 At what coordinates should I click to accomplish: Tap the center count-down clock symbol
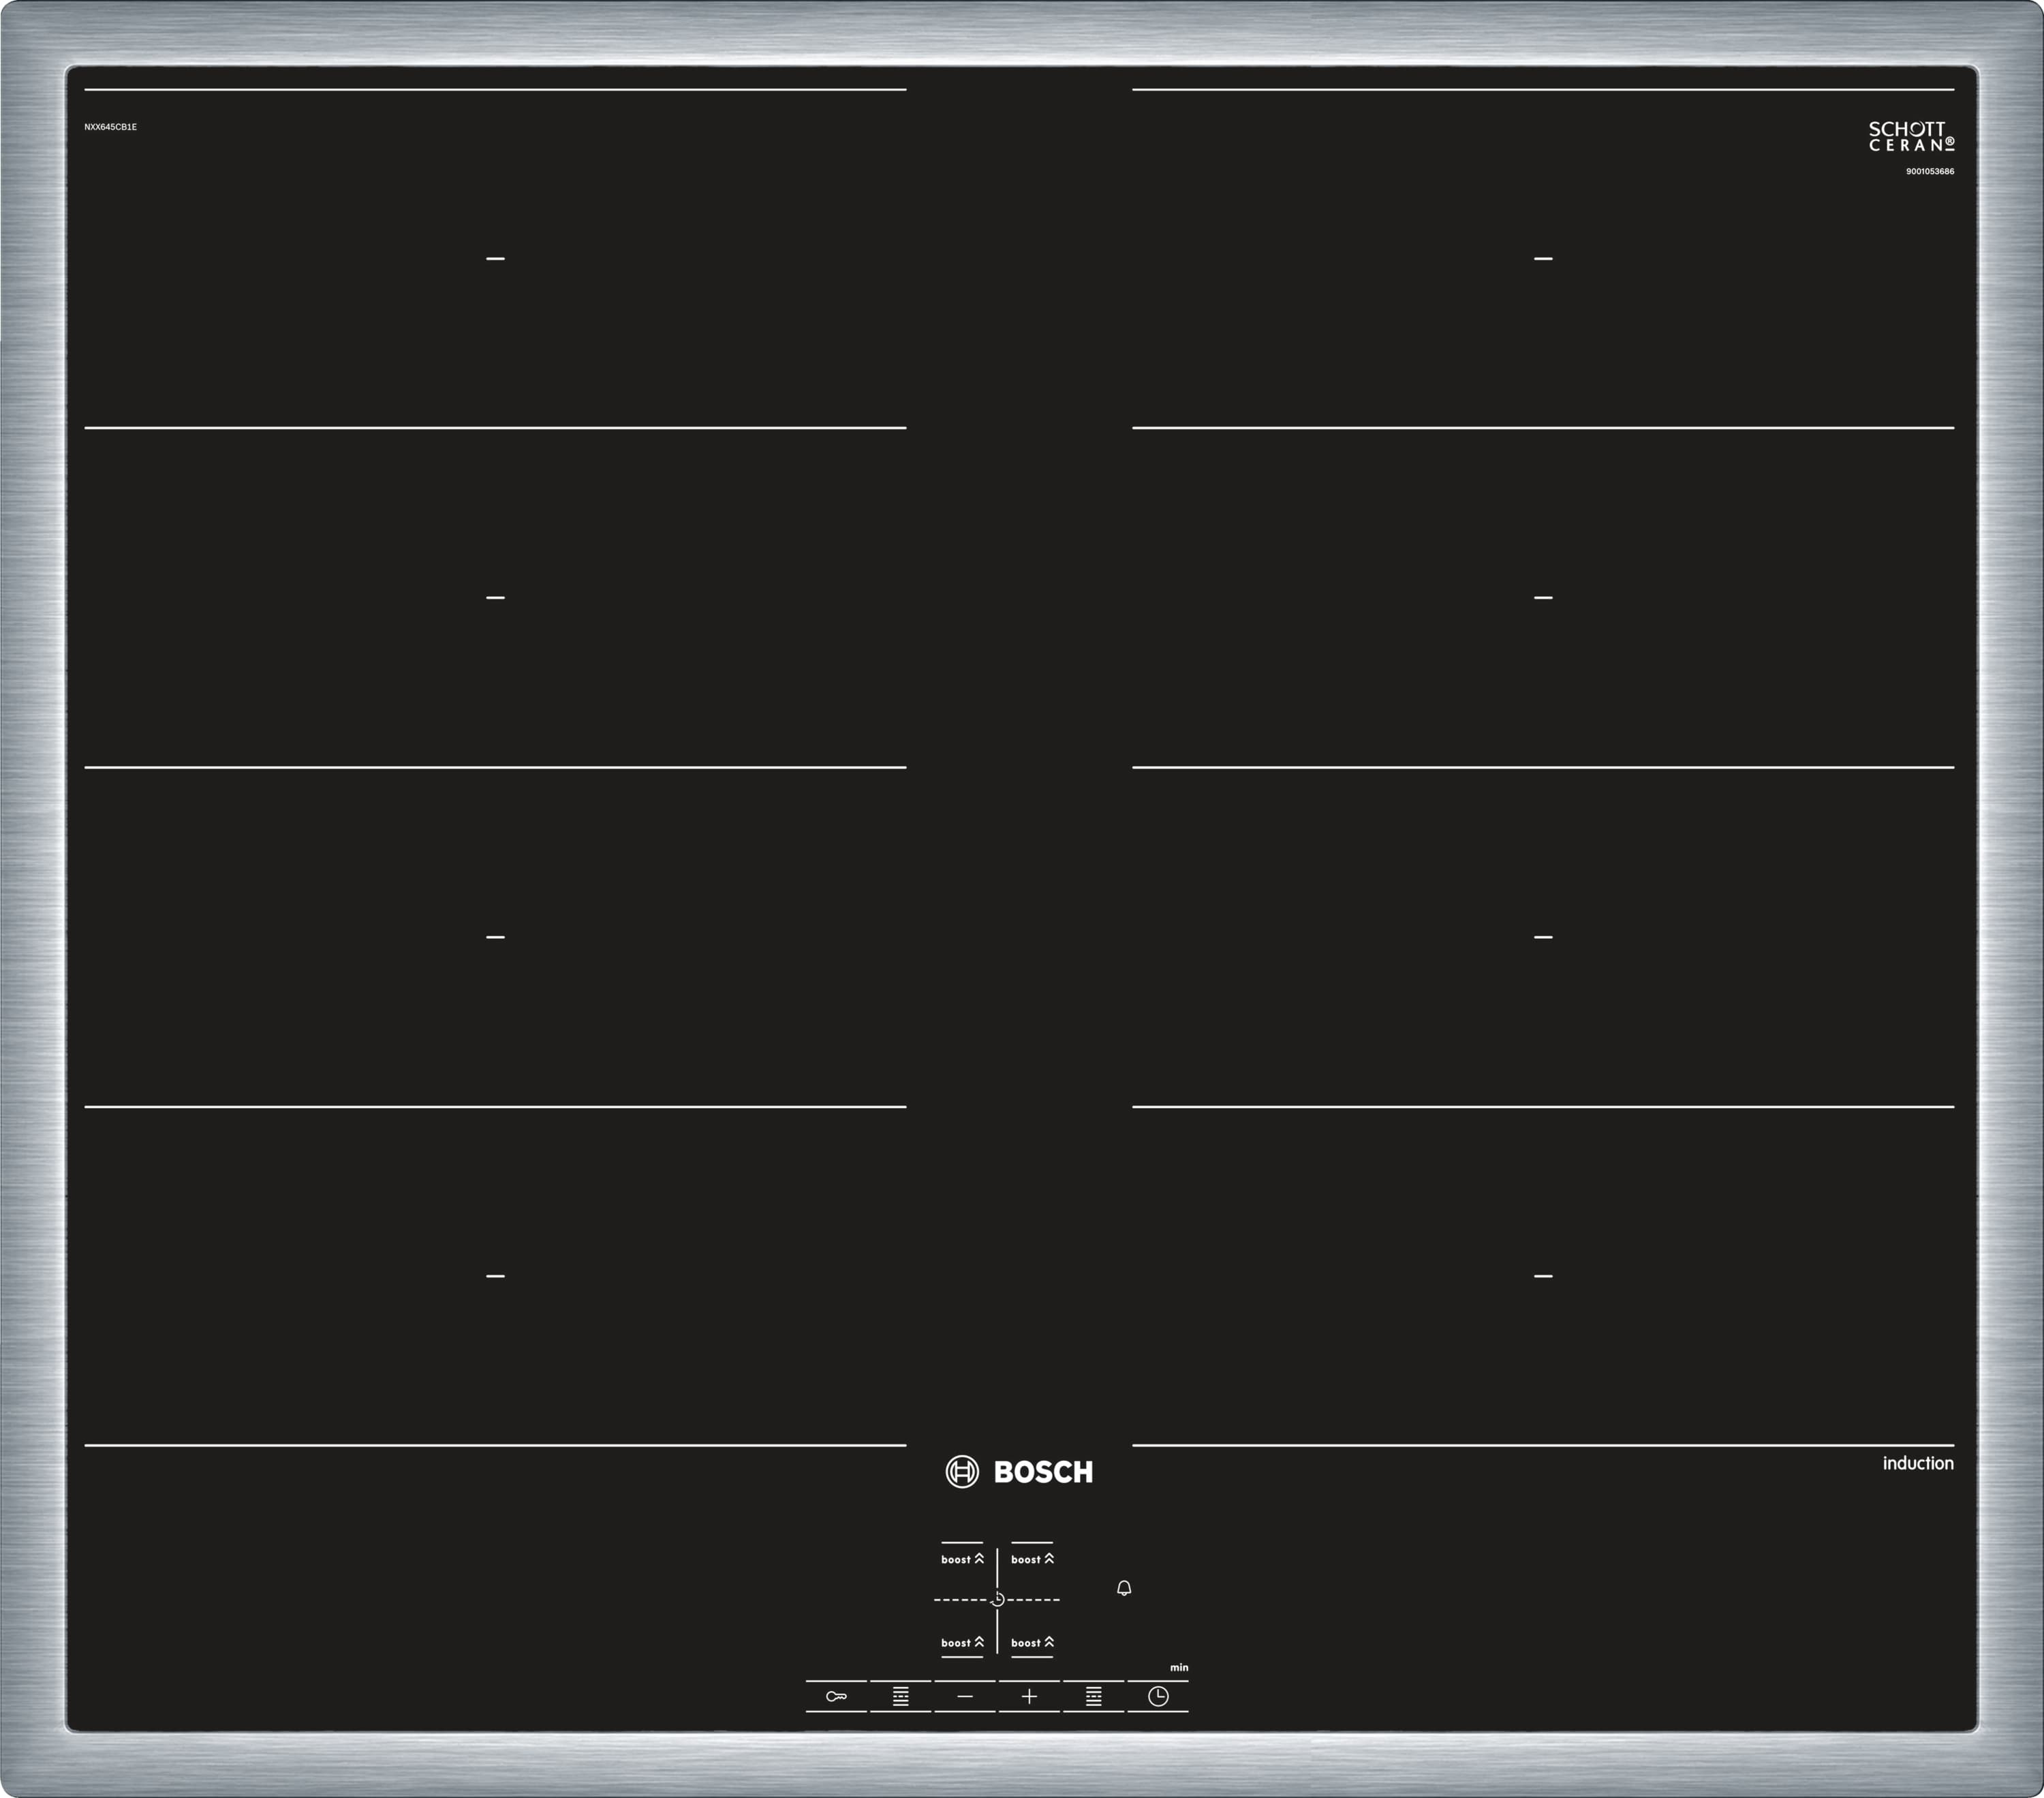tap(997, 1600)
